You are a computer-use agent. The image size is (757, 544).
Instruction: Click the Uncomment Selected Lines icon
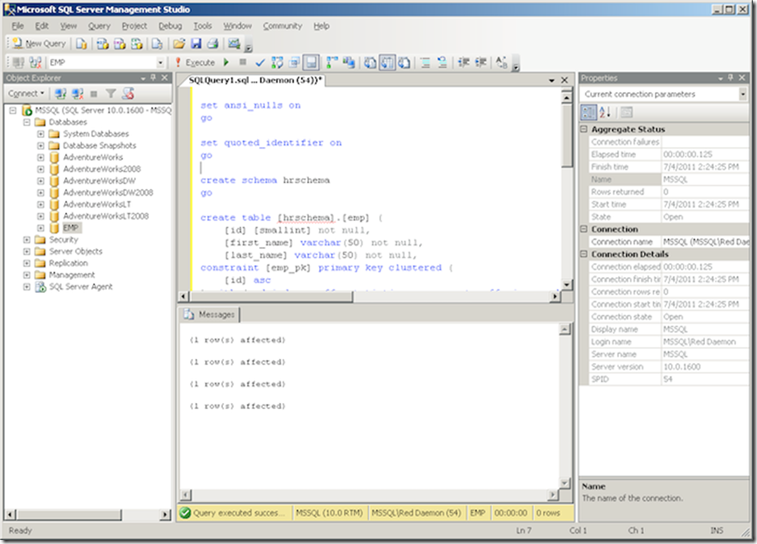coord(442,62)
